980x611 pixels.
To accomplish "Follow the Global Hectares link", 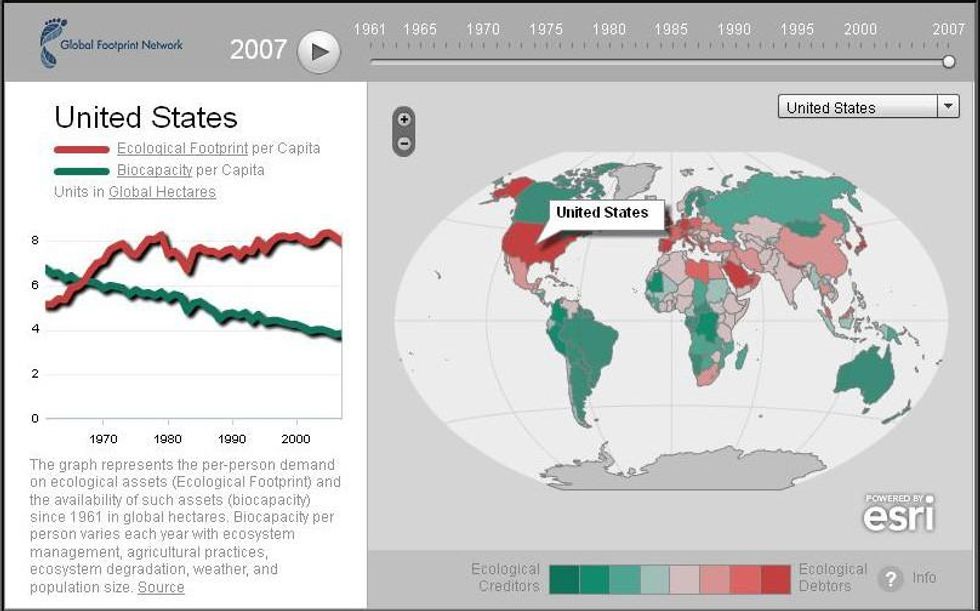I will click(162, 192).
